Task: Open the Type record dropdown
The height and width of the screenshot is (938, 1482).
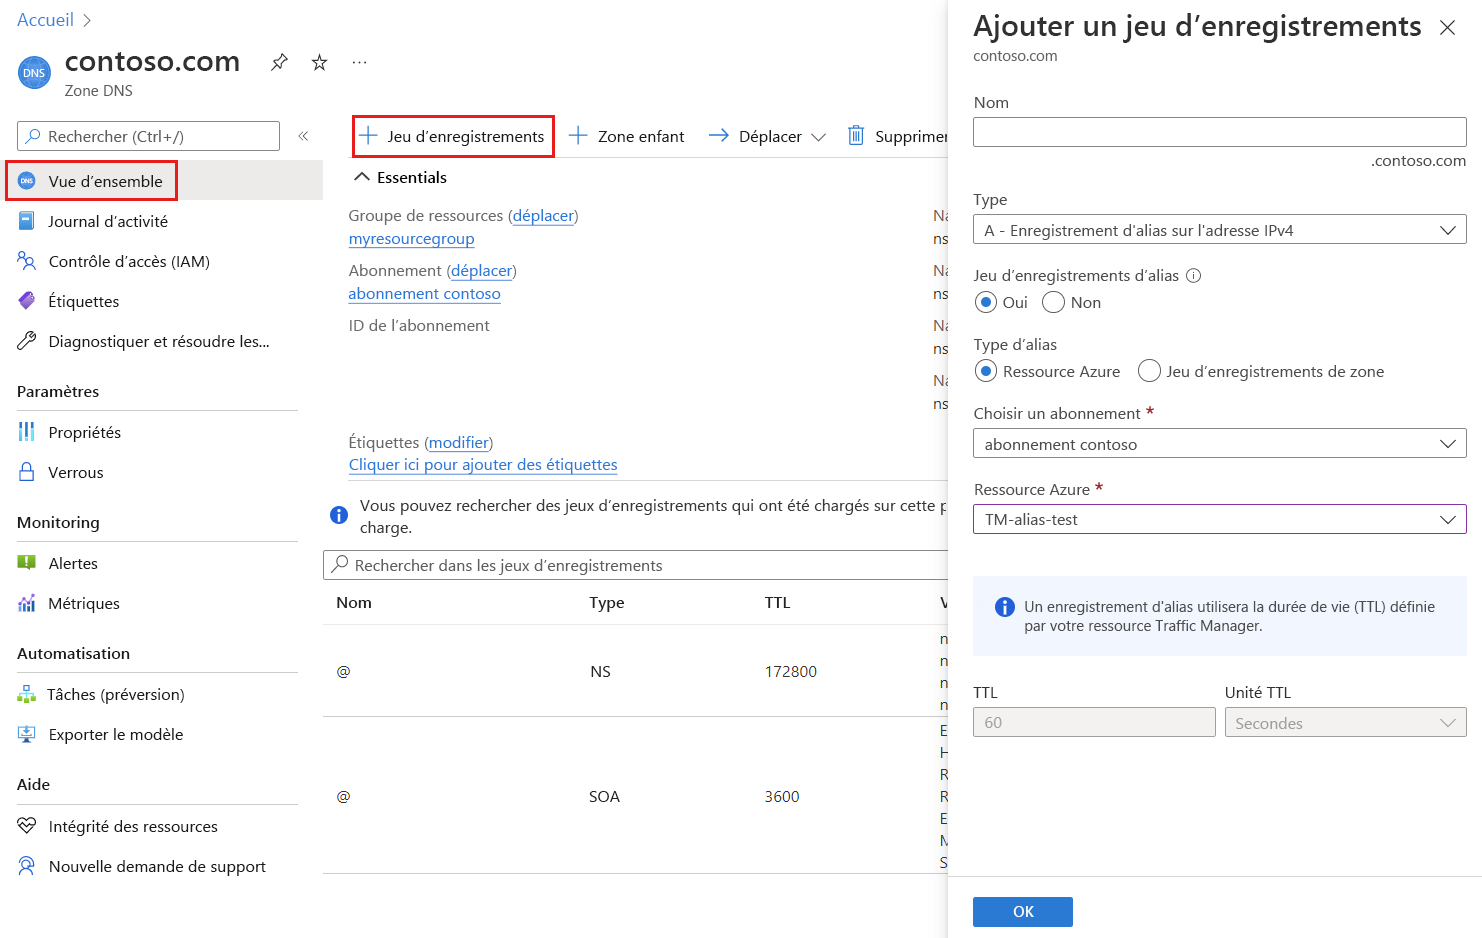Action: [1219, 230]
